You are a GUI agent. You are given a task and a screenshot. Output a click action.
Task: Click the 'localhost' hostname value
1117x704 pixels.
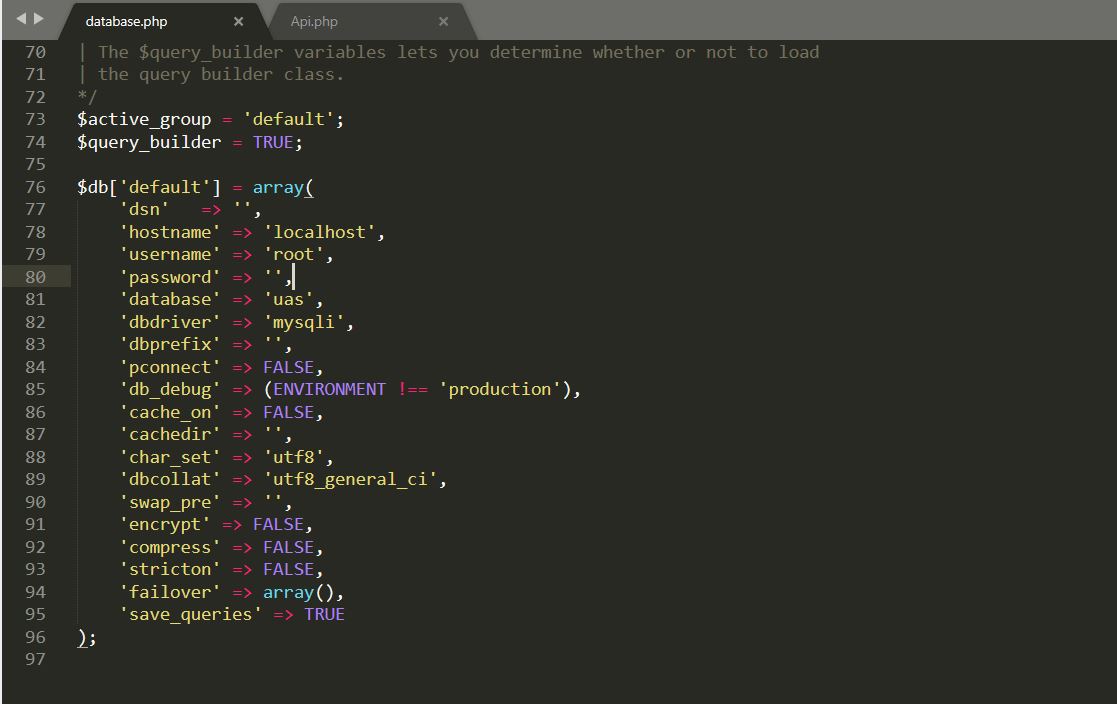click(x=319, y=232)
